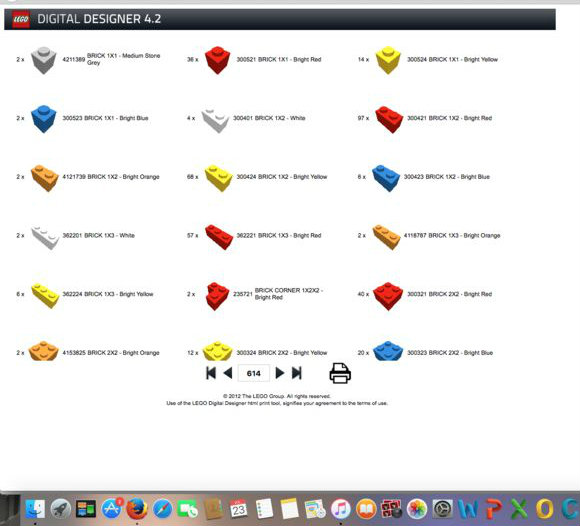Open Reminders from the dock
The height and width of the screenshot is (526, 580).
[264, 509]
